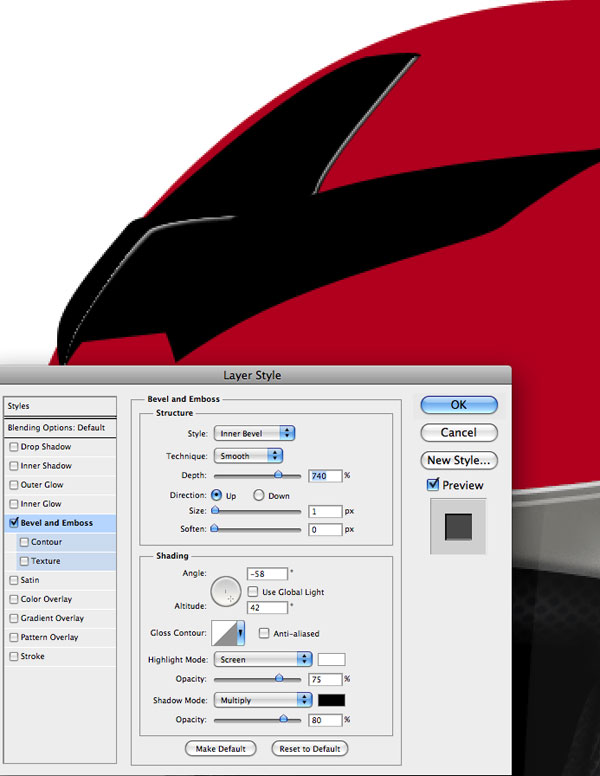Click the New Style... button
The height and width of the screenshot is (776, 600).
(459, 460)
